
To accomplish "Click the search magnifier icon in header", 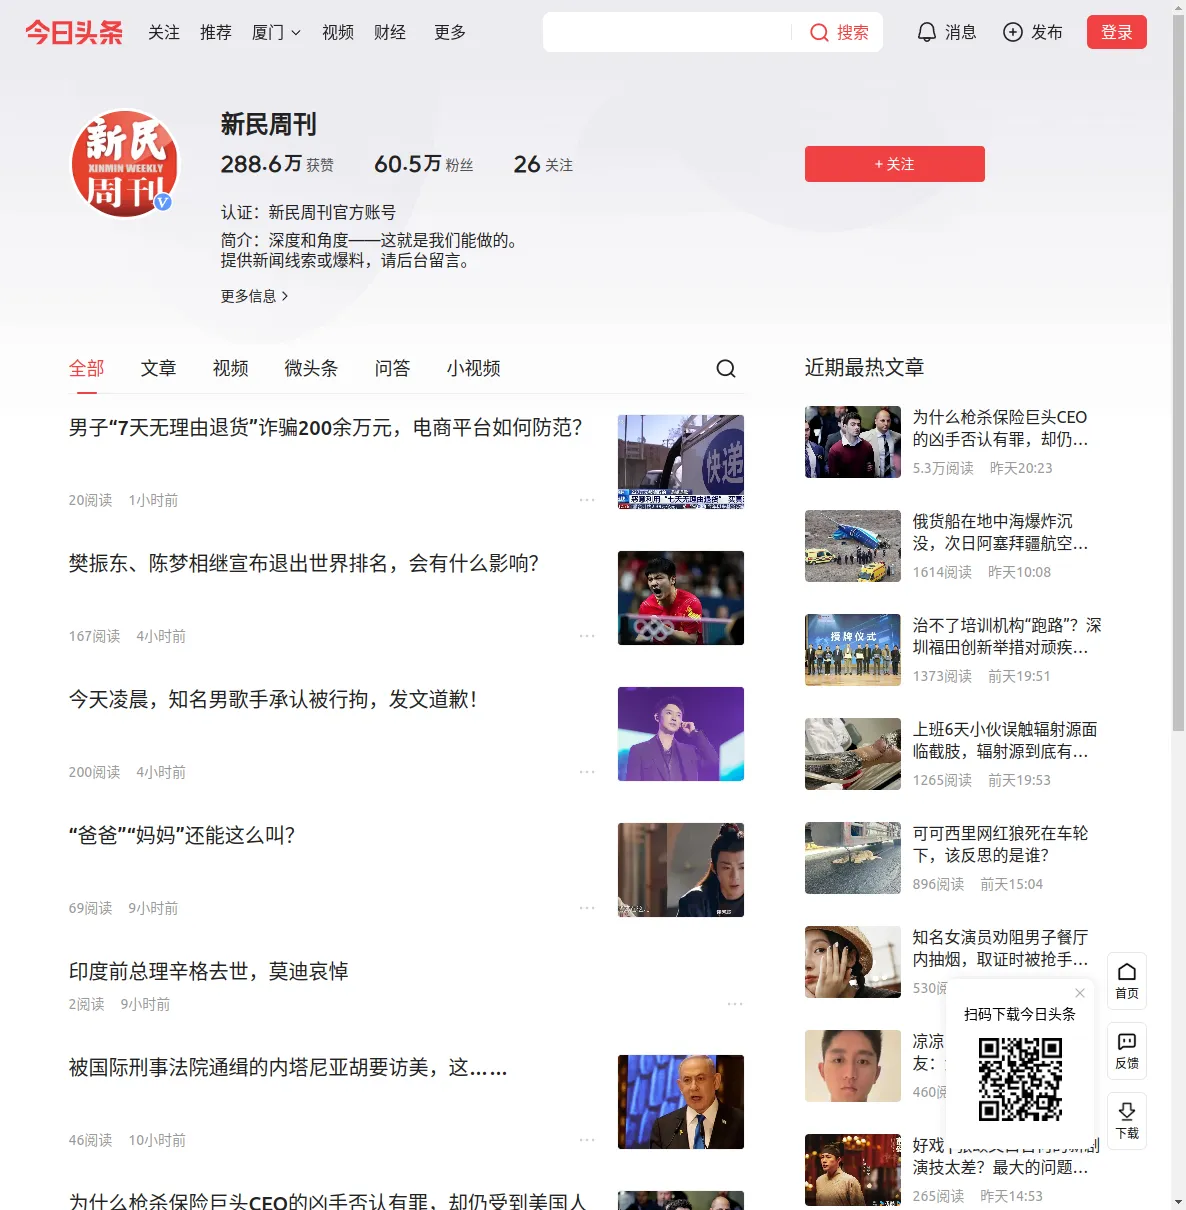I will [x=819, y=33].
